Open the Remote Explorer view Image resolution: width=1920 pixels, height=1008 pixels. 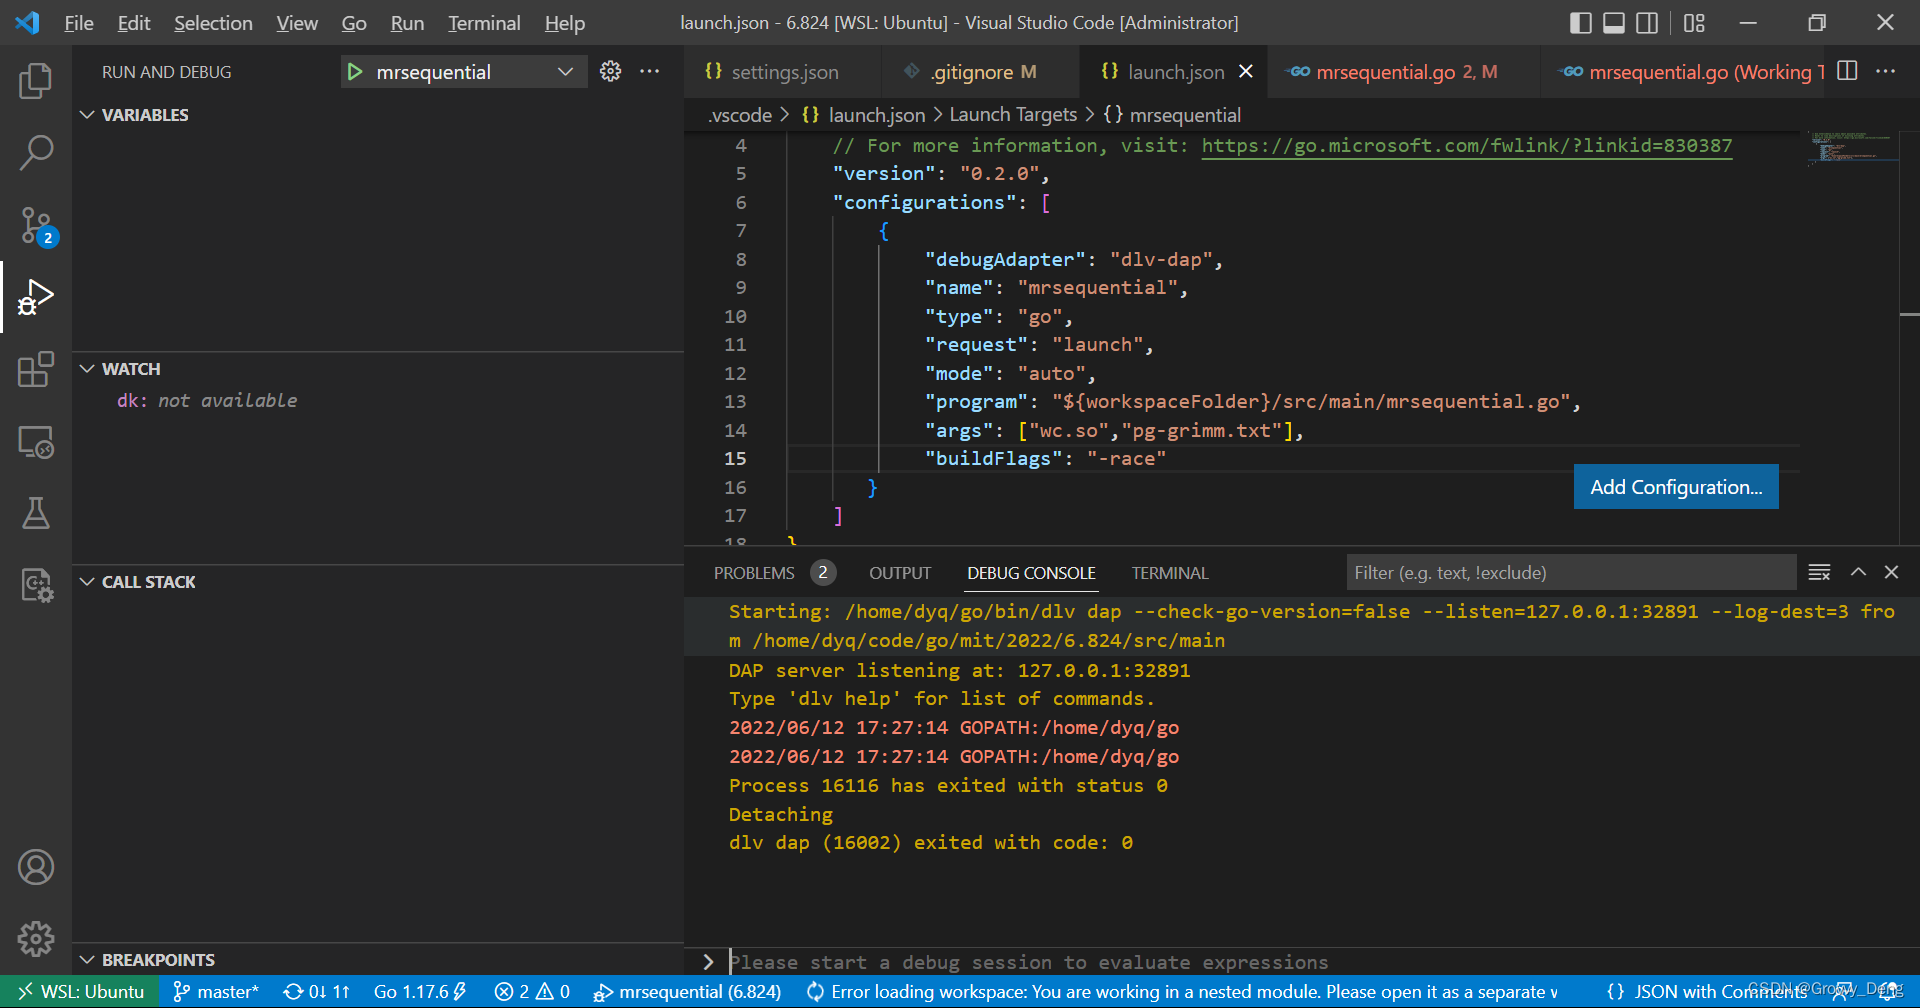36,441
